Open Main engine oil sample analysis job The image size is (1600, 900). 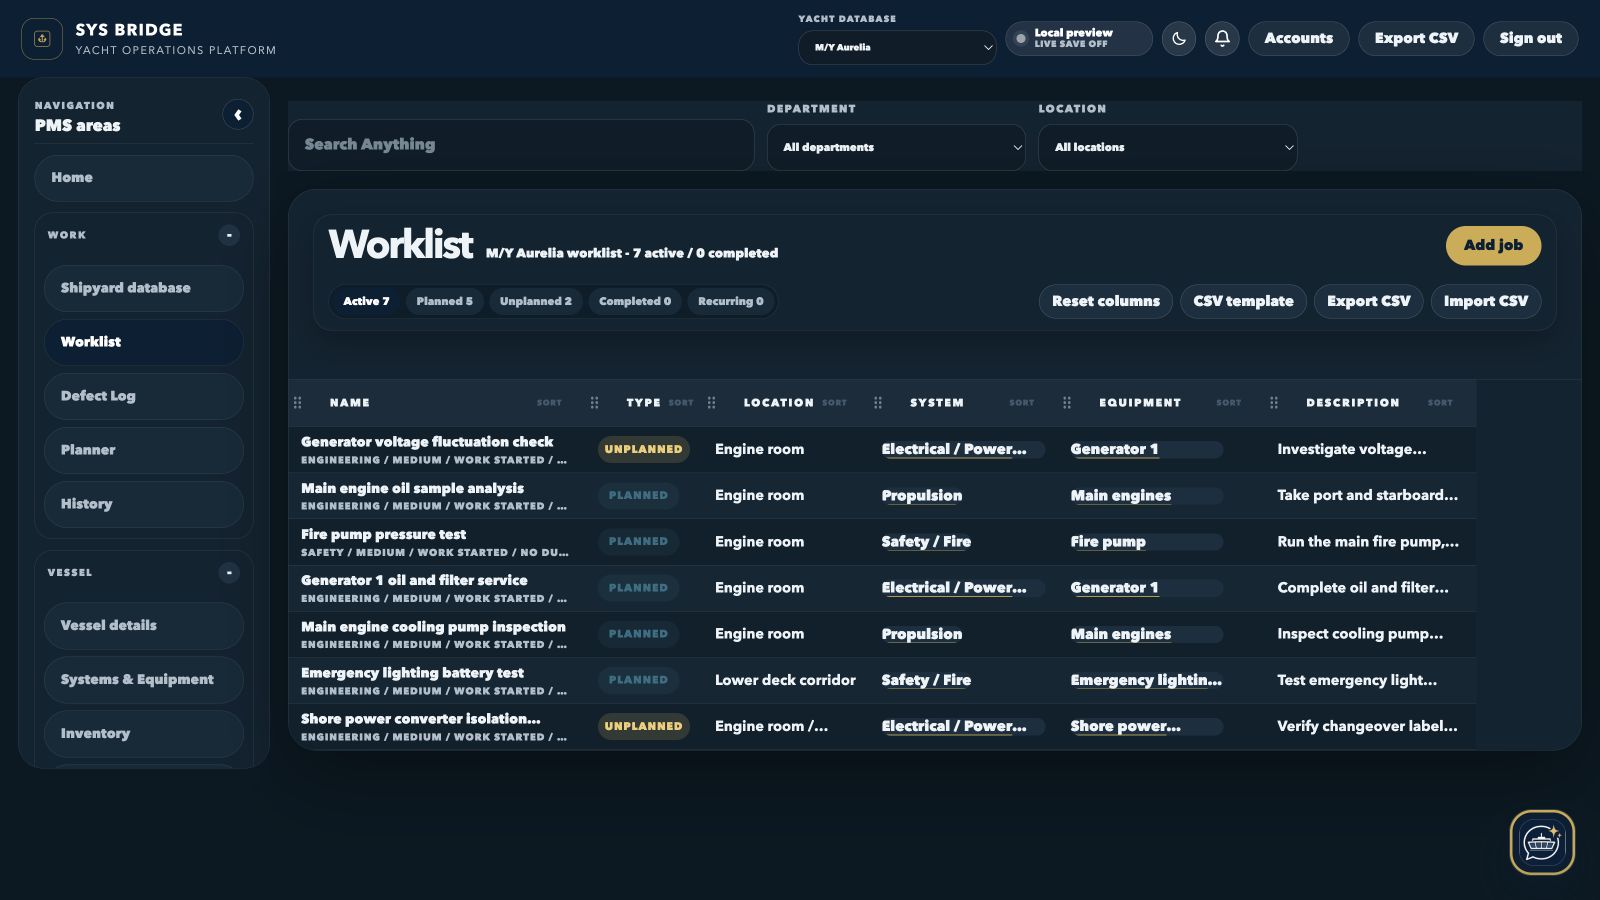[412, 488]
